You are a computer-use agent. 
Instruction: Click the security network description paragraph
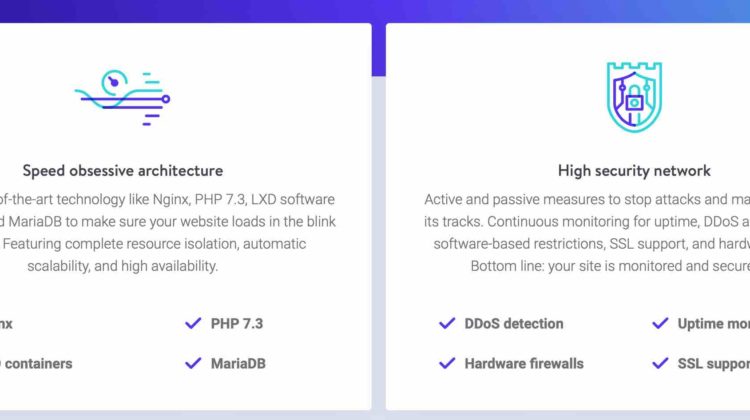click(587, 232)
